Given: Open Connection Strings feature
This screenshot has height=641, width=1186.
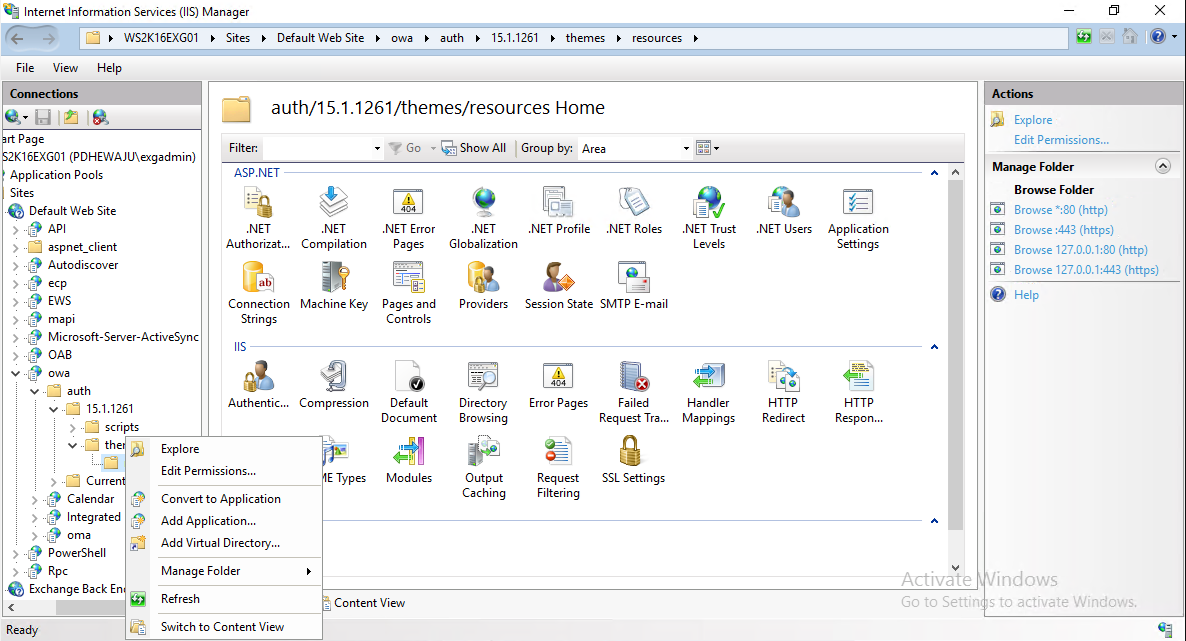Looking at the screenshot, I should [x=259, y=293].
